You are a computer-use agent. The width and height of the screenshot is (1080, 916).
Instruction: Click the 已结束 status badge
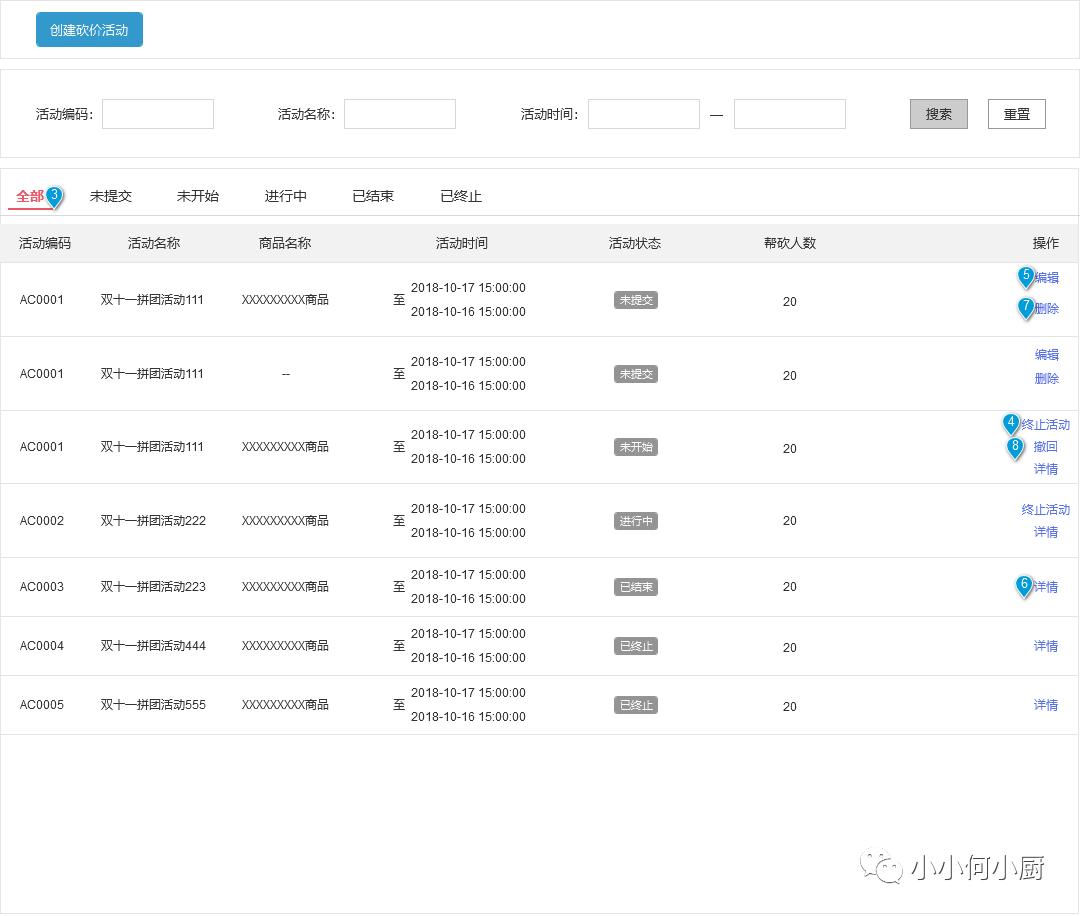636,587
